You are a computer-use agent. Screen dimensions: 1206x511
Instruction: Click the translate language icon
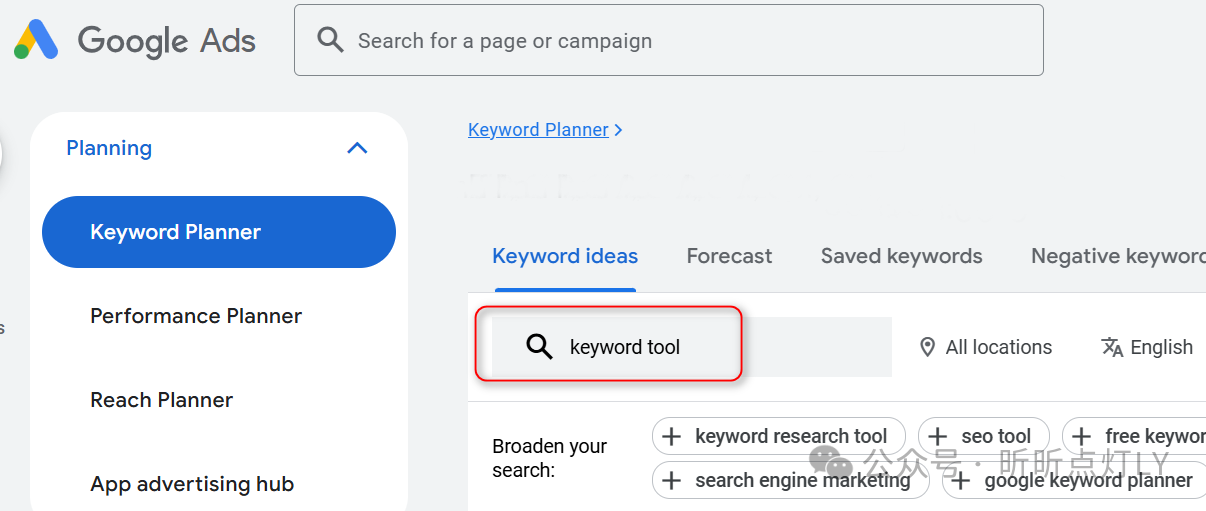(x=1112, y=347)
